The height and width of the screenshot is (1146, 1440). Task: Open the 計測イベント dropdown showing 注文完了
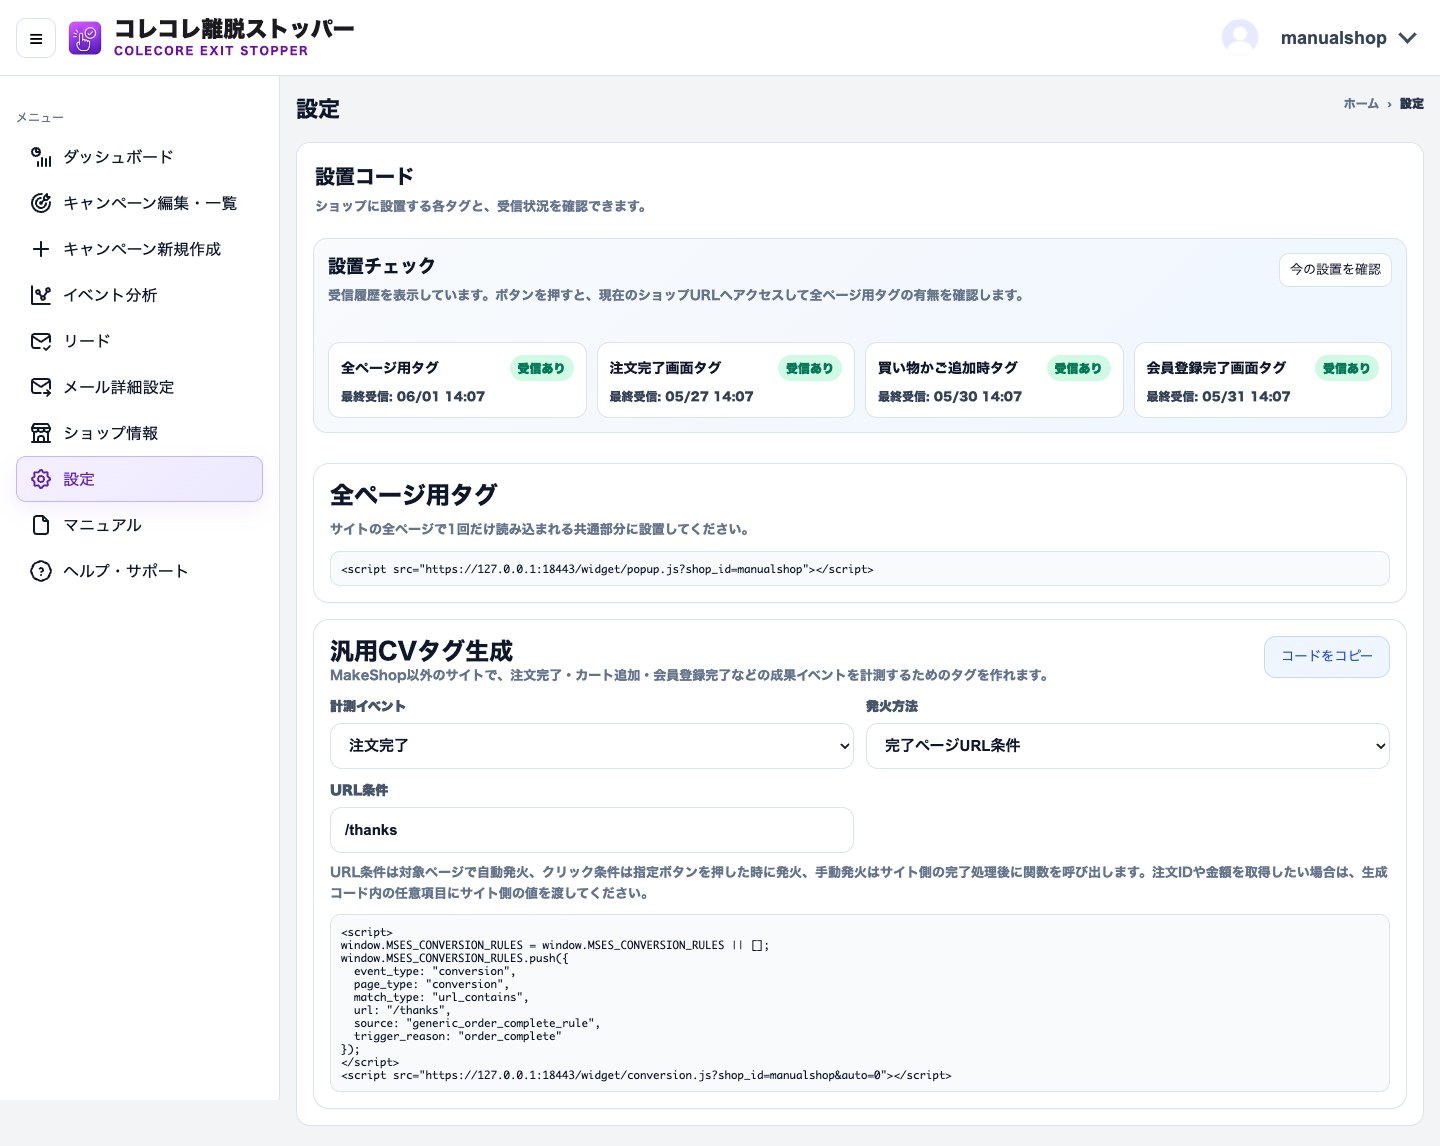point(592,746)
